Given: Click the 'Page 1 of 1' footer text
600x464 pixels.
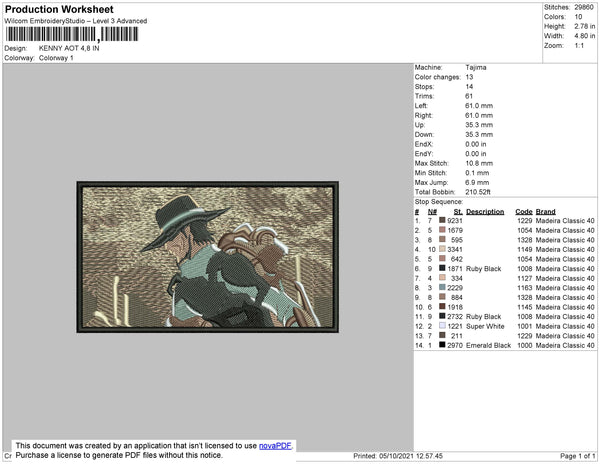Looking at the screenshot, I should point(577,456).
